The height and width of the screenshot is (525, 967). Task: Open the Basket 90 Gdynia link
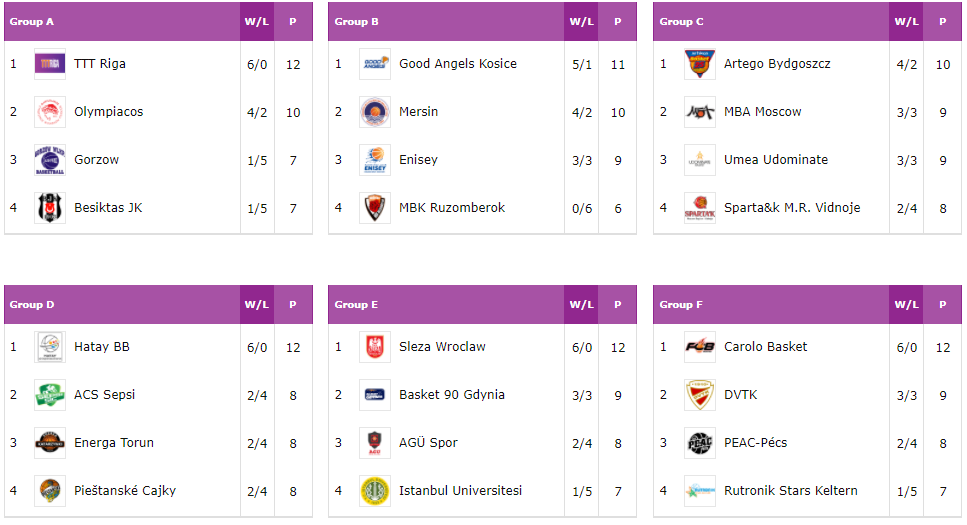click(452, 395)
